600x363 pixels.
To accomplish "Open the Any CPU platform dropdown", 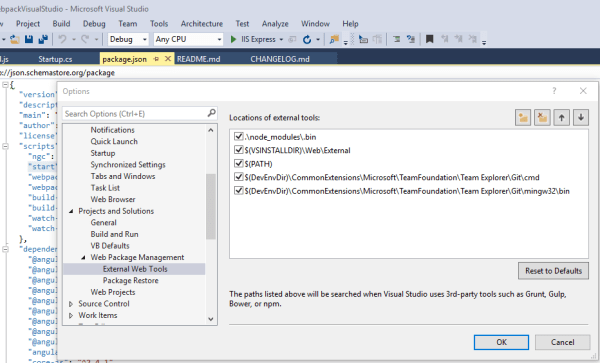I will [x=219, y=39].
